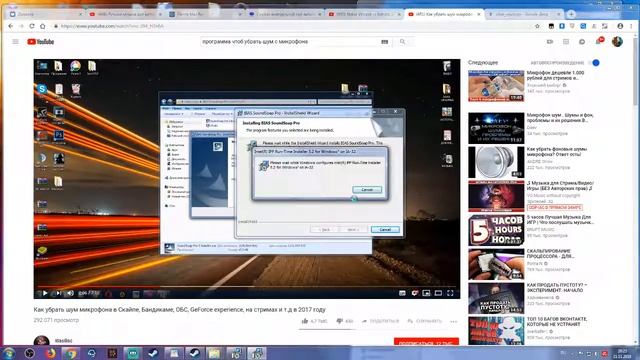This screenshot has width=640, height=360.
Task: Open the three-dots more actions menu
Action: pos(453,322)
